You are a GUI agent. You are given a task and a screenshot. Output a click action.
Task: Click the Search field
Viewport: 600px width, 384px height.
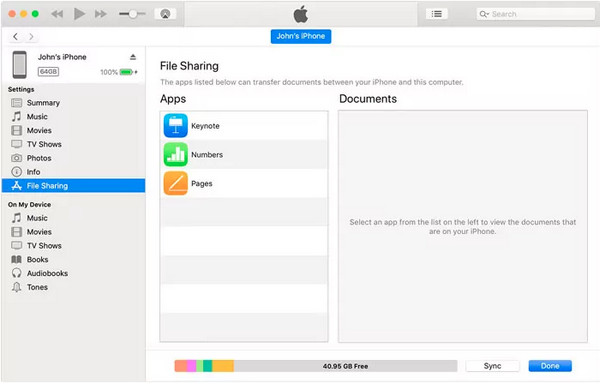pyautogui.click(x=535, y=14)
